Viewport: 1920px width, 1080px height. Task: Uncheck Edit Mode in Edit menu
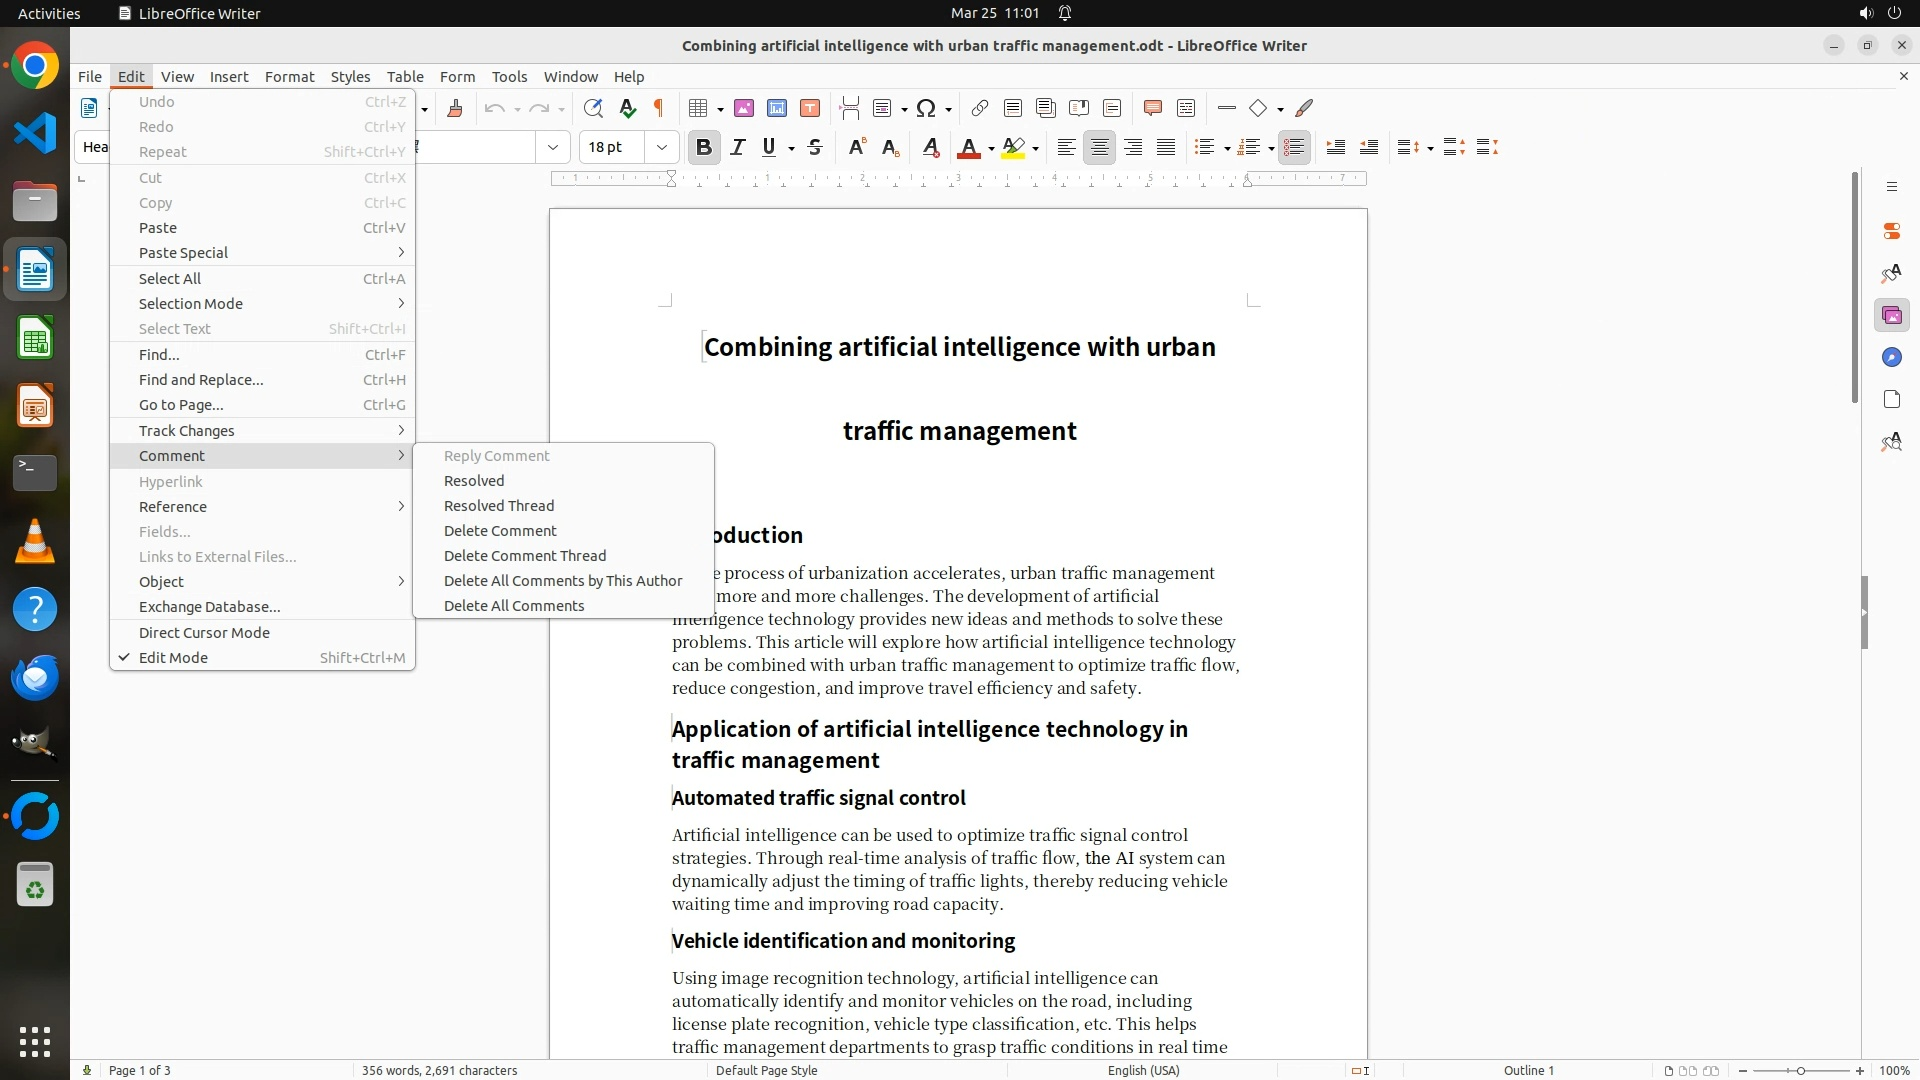click(x=173, y=657)
